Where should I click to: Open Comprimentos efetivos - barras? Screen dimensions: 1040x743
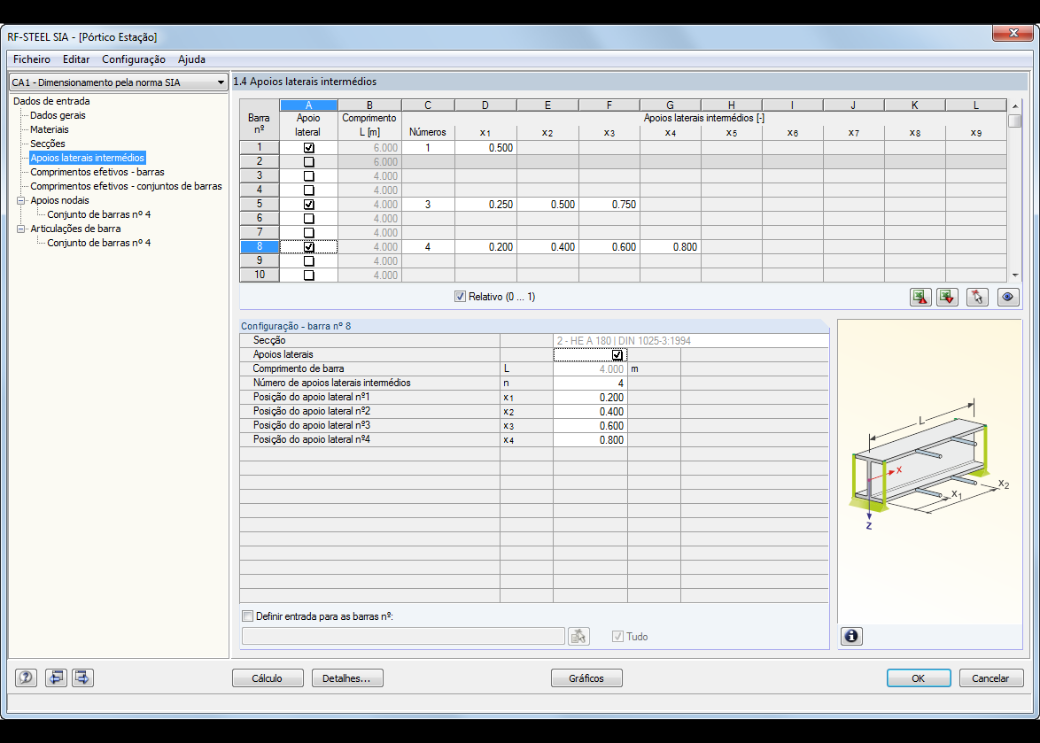[98, 172]
